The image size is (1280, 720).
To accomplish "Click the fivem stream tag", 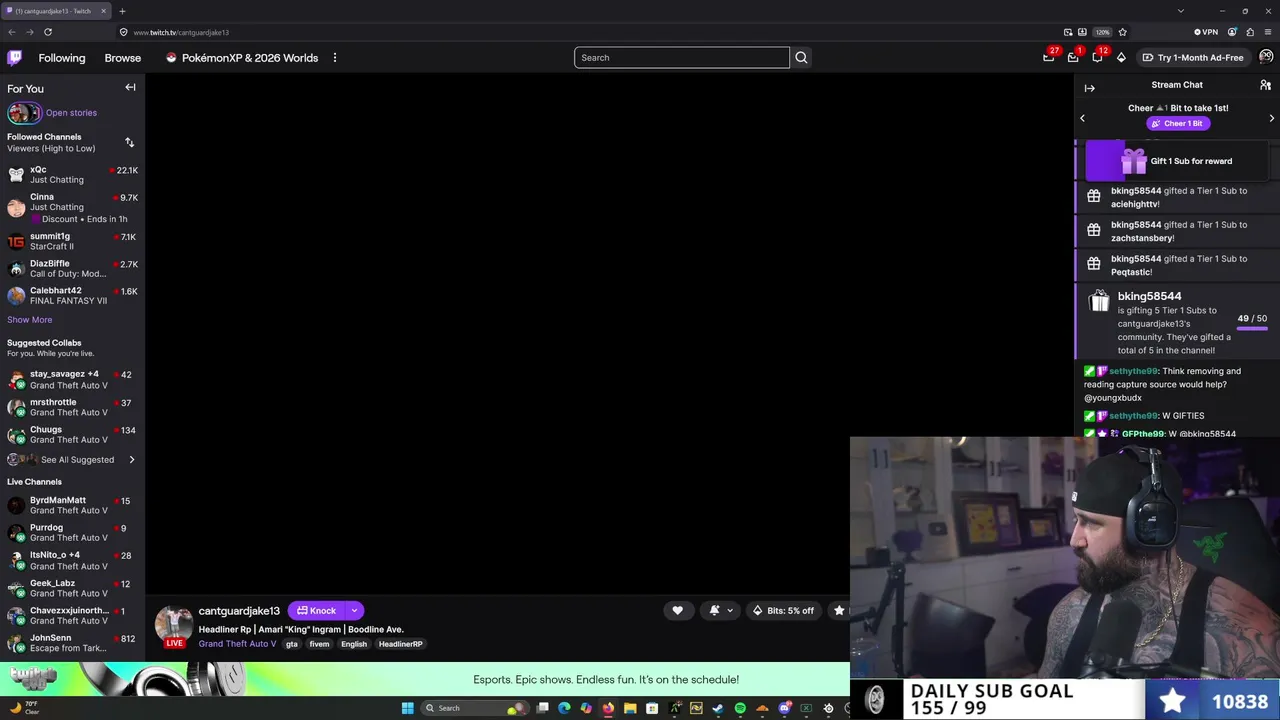I will coord(319,644).
